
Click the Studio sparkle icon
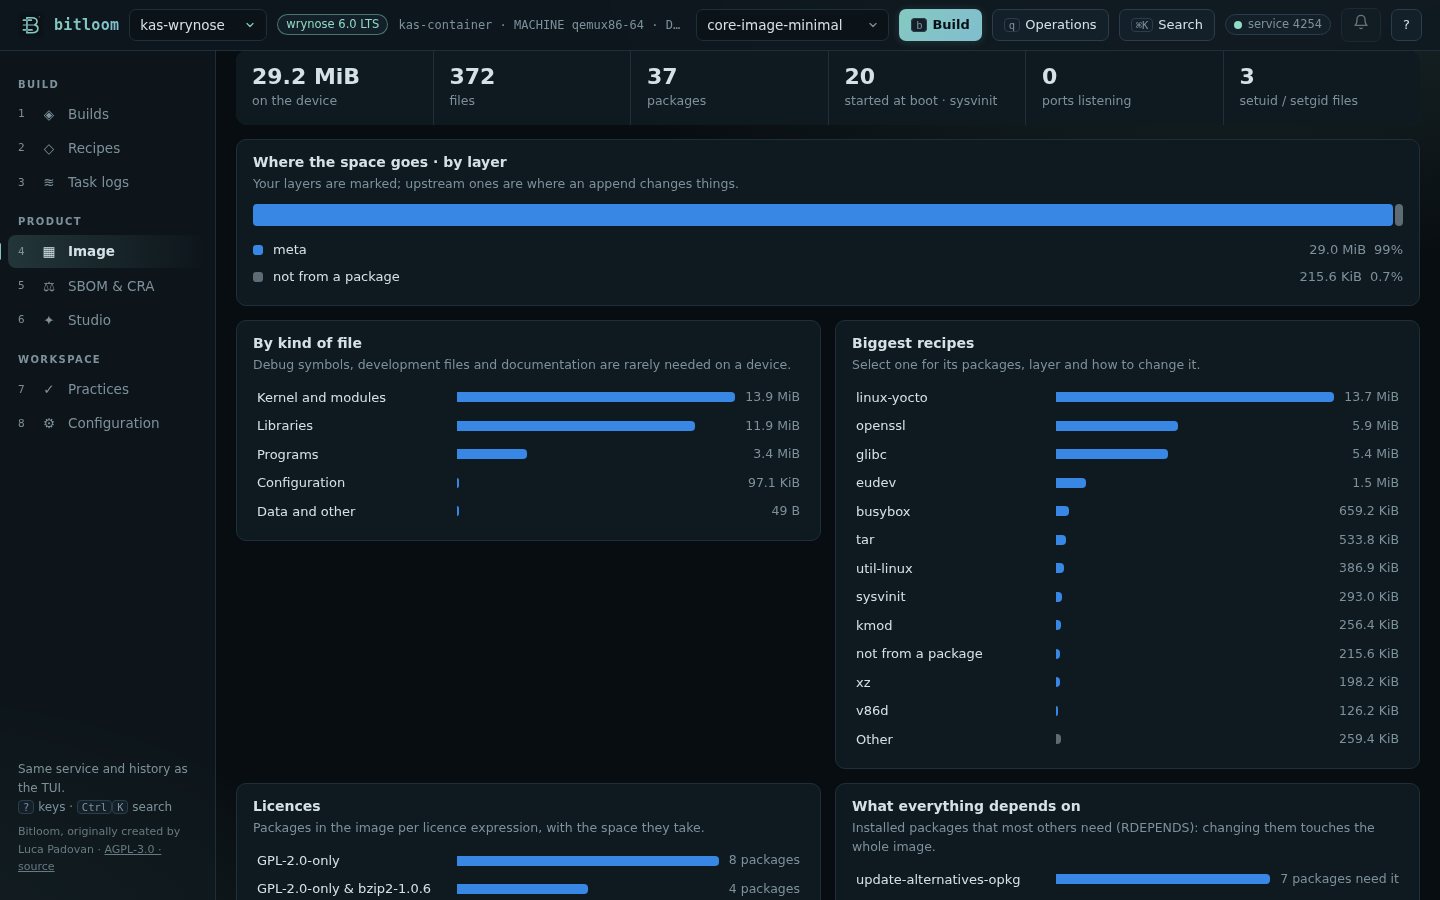pyautogui.click(x=49, y=321)
